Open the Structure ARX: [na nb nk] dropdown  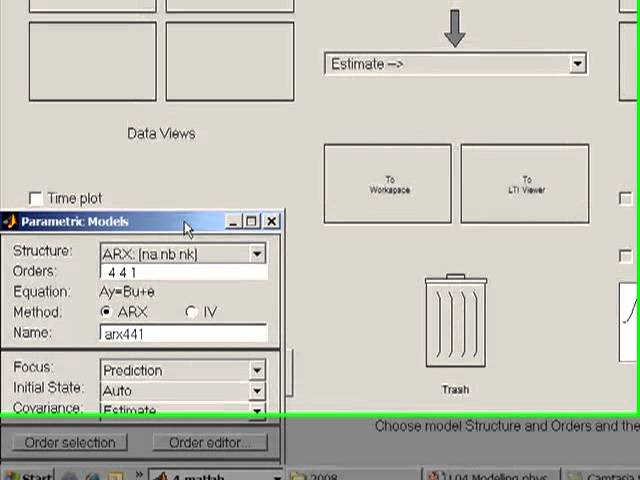coord(183,254)
